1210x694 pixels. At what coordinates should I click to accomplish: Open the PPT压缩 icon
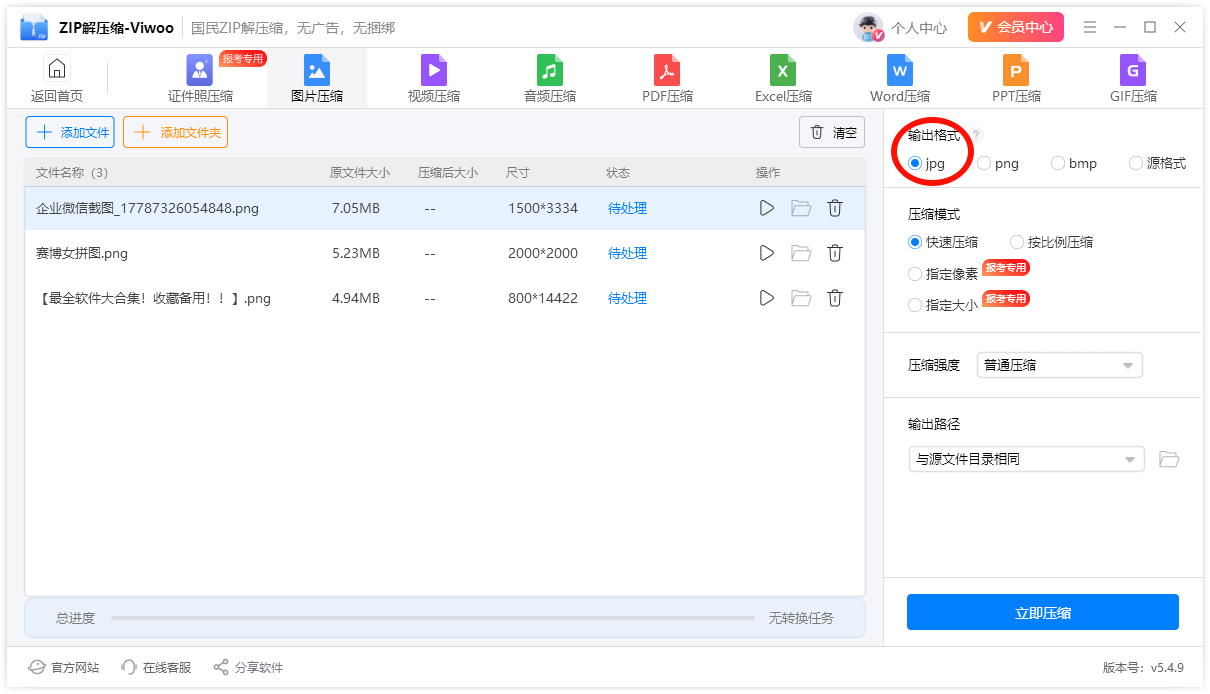tap(1016, 70)
